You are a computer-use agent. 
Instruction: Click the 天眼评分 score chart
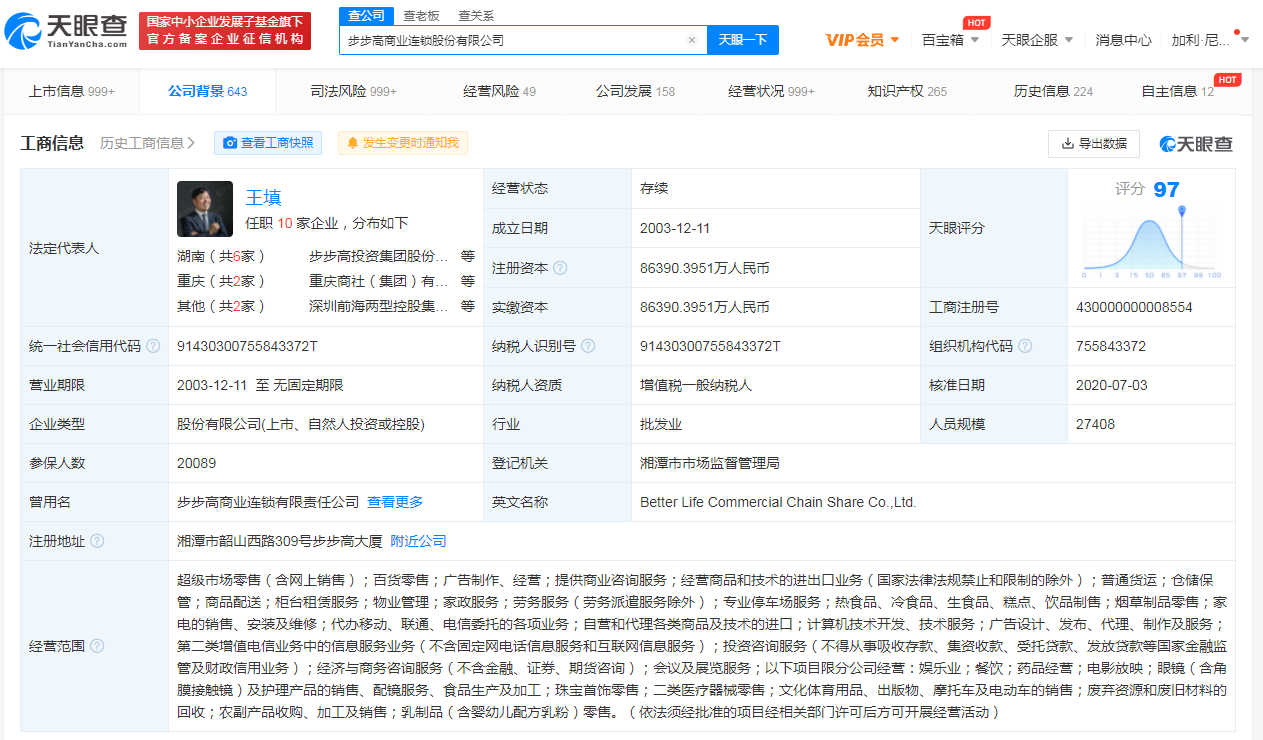[x=1151, y=240]
